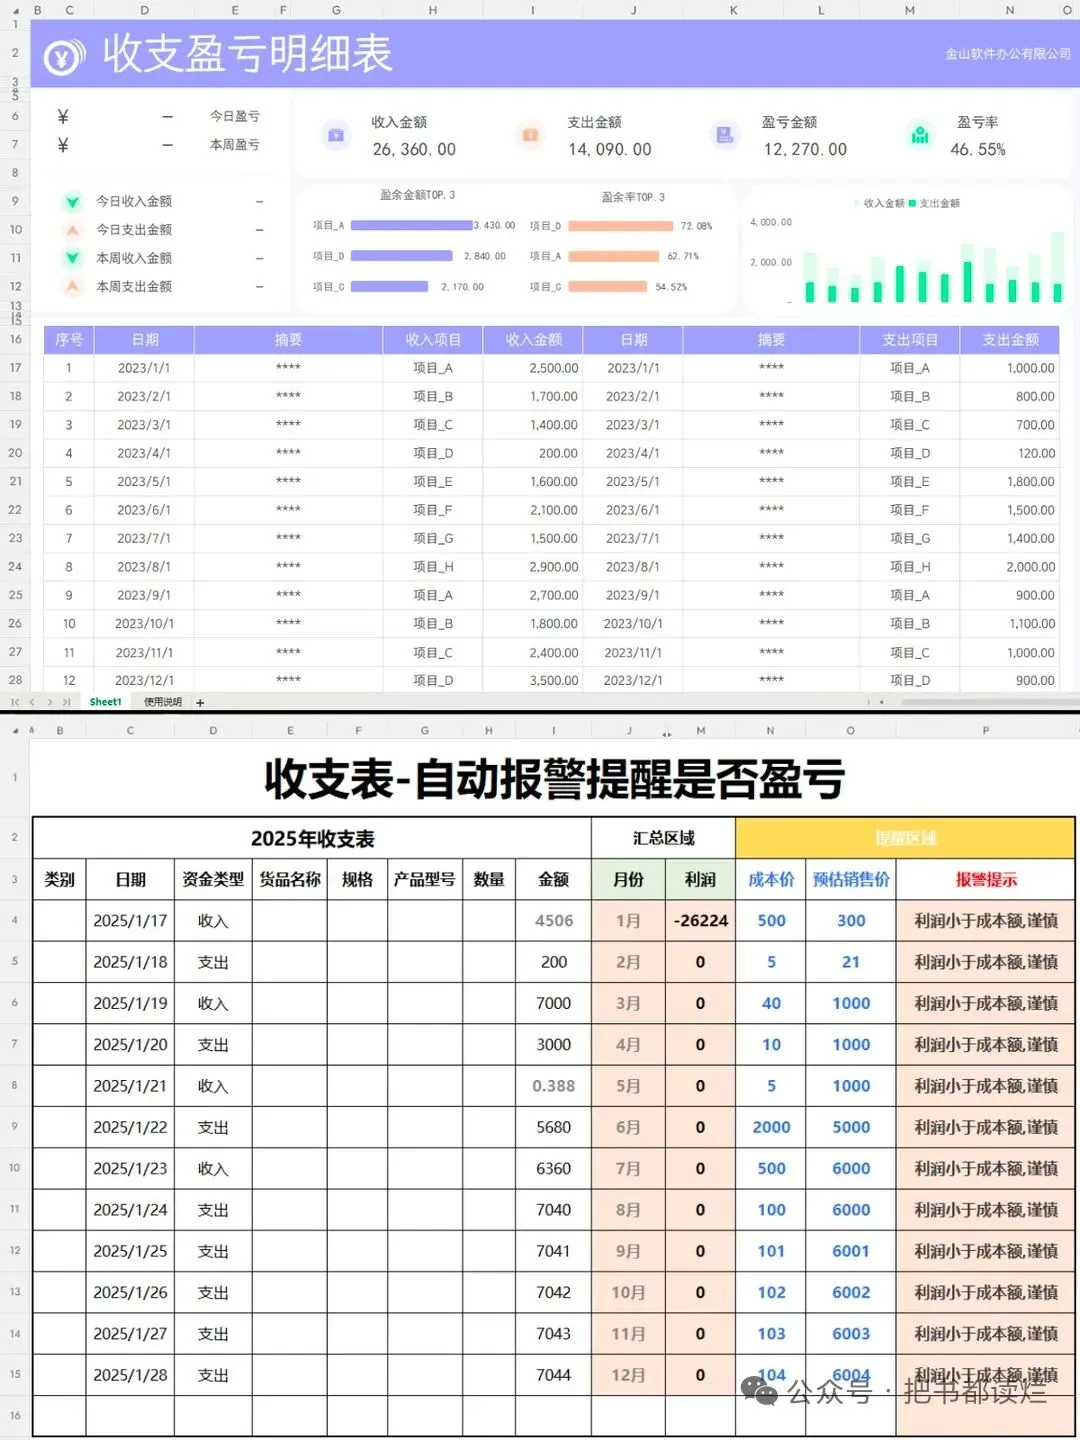Viewport: 1080px width, 1440px height.
Task: Click the 收入金额 table header cell
Action: (x=533, y=340)
